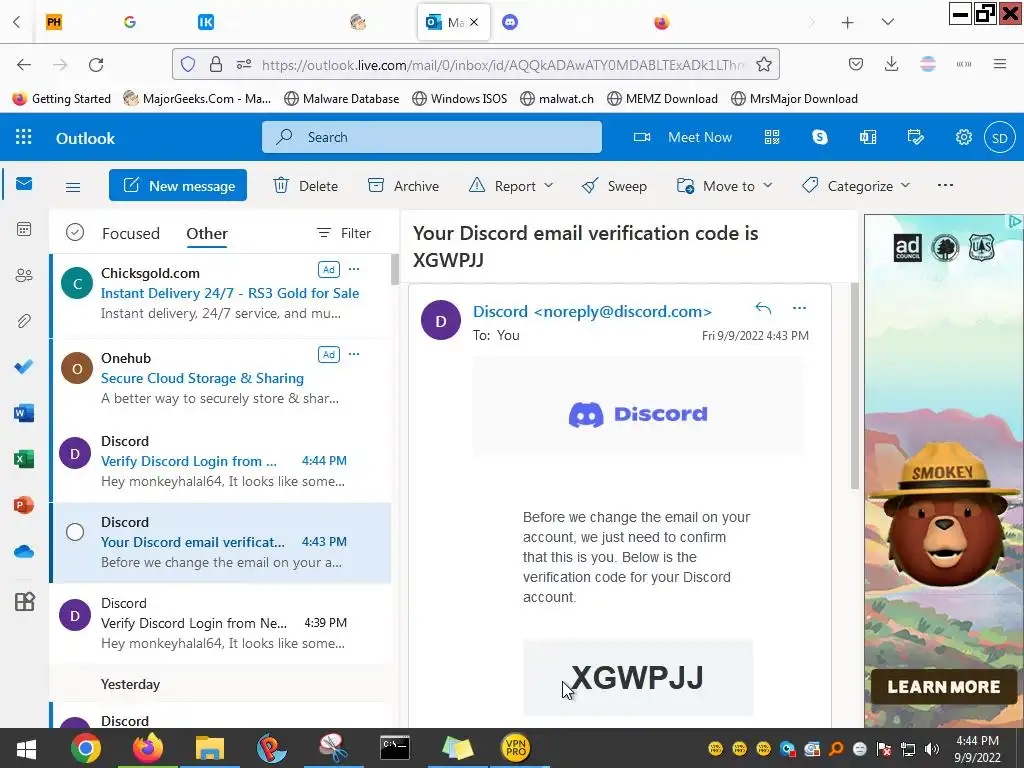The width and height of the screenshot is (1024, 768).
Task: Open the My Day header icon
Action: coord(916,137)
